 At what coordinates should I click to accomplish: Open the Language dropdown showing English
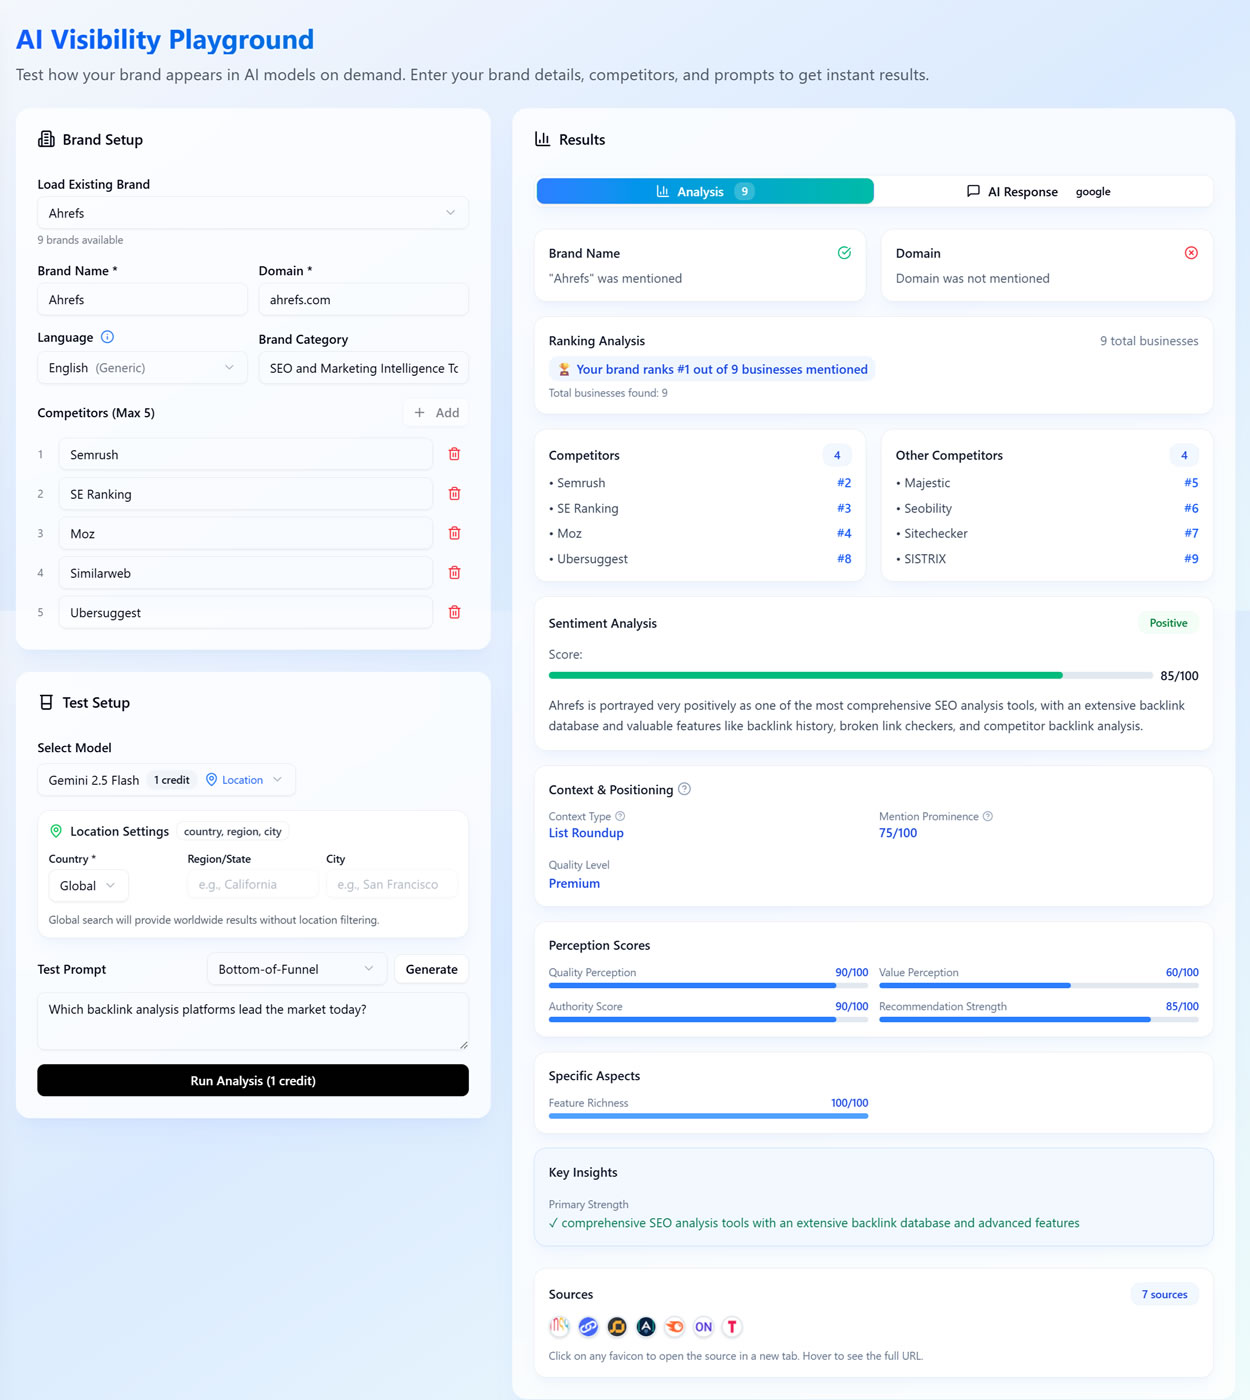pyautogui.click(x=142, y=368)
